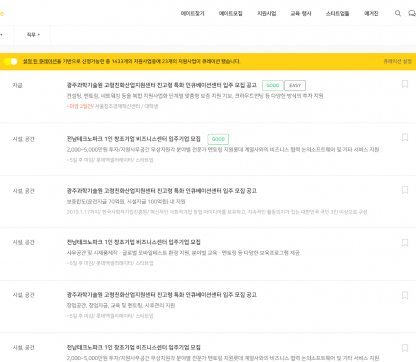Open 큐레이션 설정 in yellow banner
The height and width of the screenshot is (362, 416).
pyautogui.click(x=397, y=61)
